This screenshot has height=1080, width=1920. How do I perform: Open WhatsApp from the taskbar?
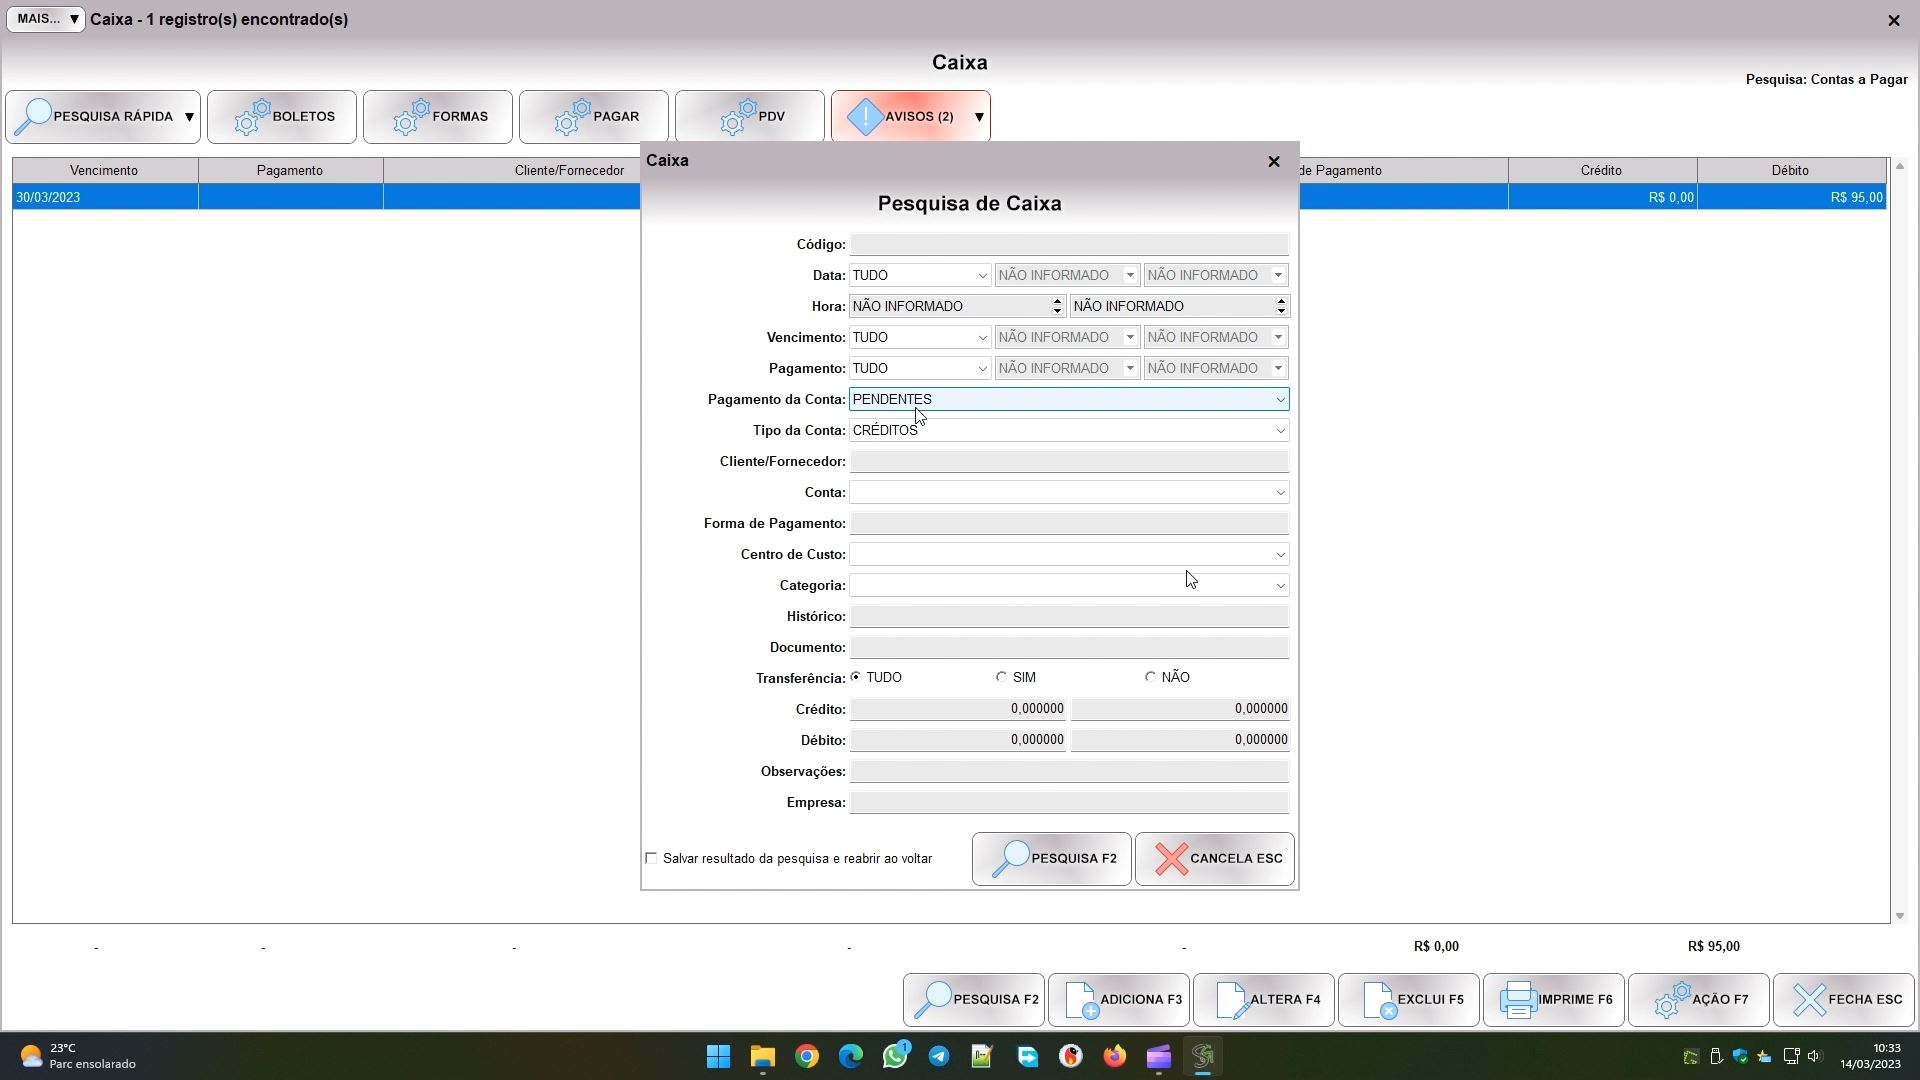tap(895, 1056)
